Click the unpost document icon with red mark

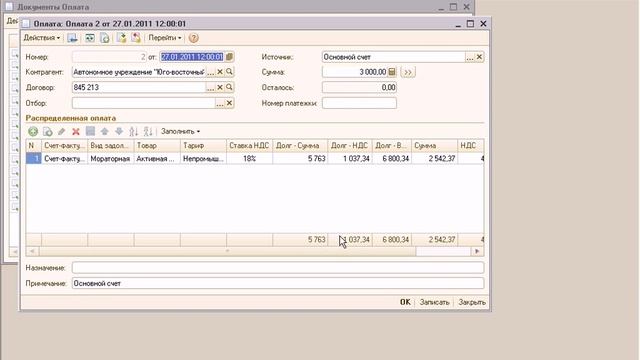[136, 38]
